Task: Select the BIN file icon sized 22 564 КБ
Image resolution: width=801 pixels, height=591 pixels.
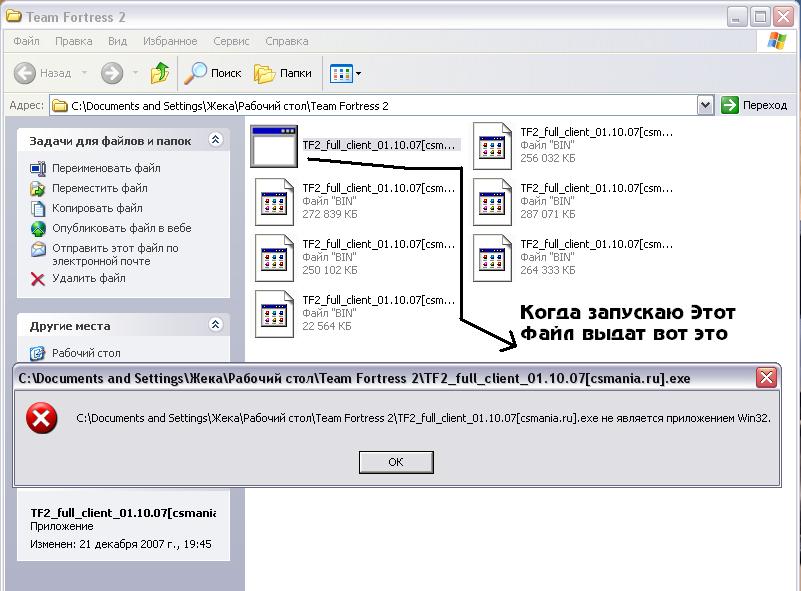Action: (x=274, y=314)
